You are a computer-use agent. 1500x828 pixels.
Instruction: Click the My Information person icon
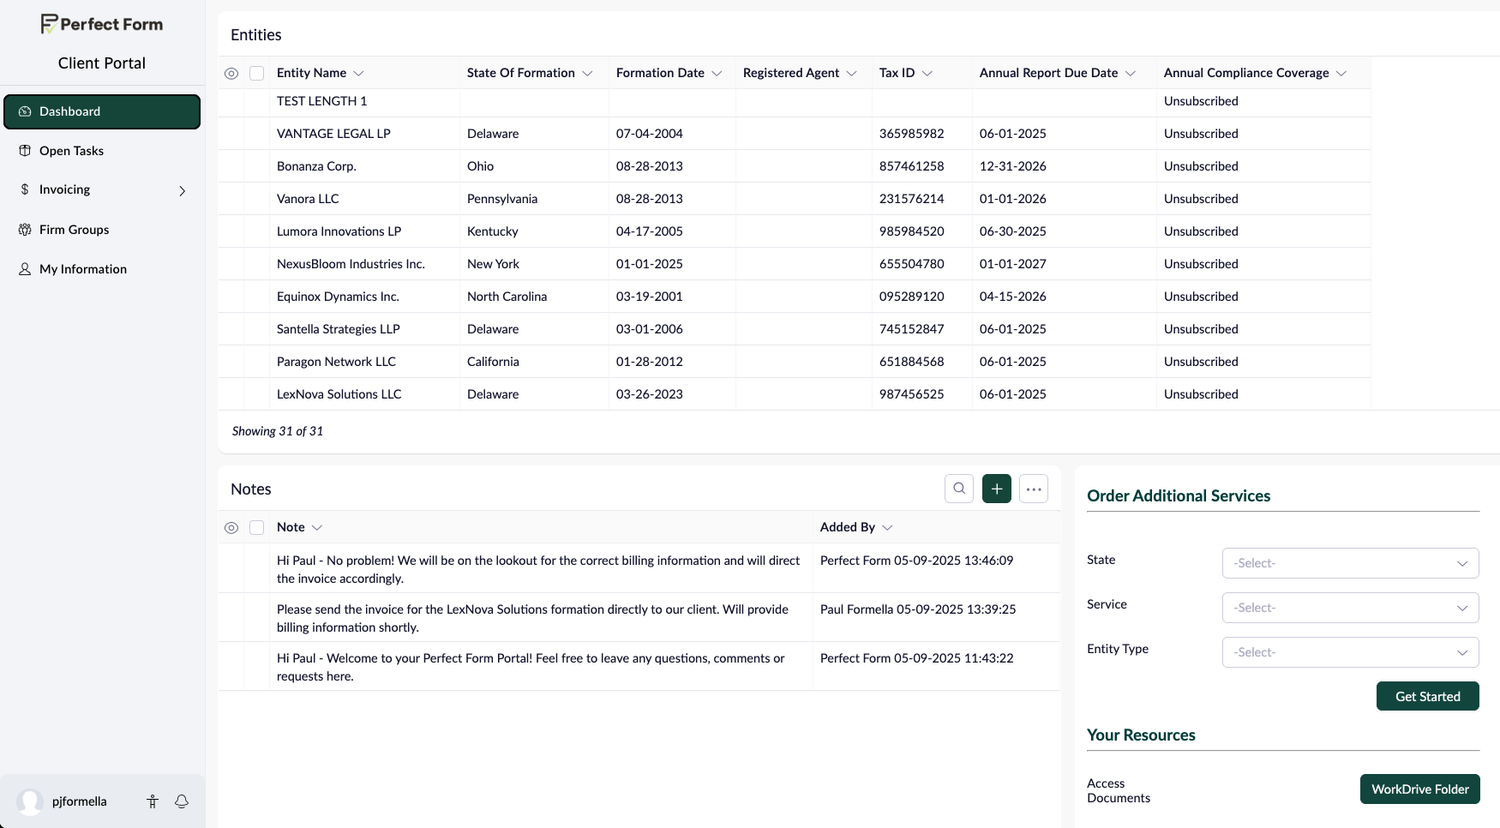[x=25, y=269]
